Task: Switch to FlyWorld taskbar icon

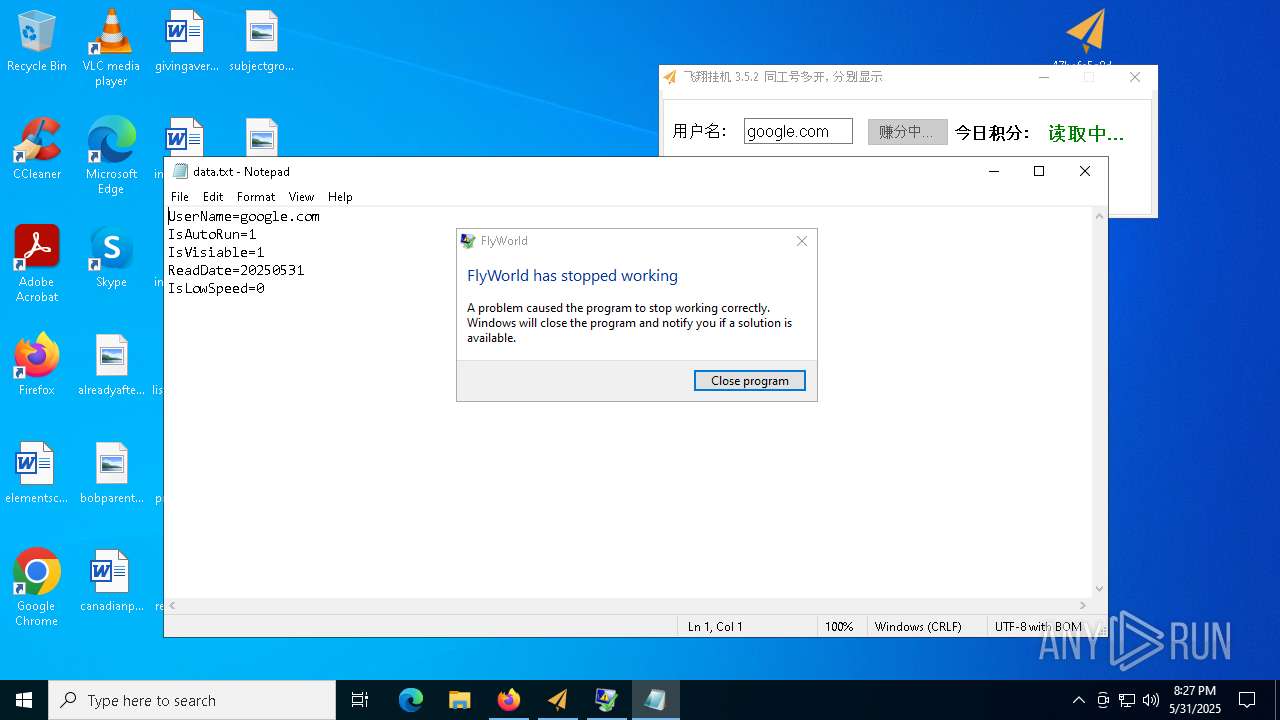Action: click(606, 700)
